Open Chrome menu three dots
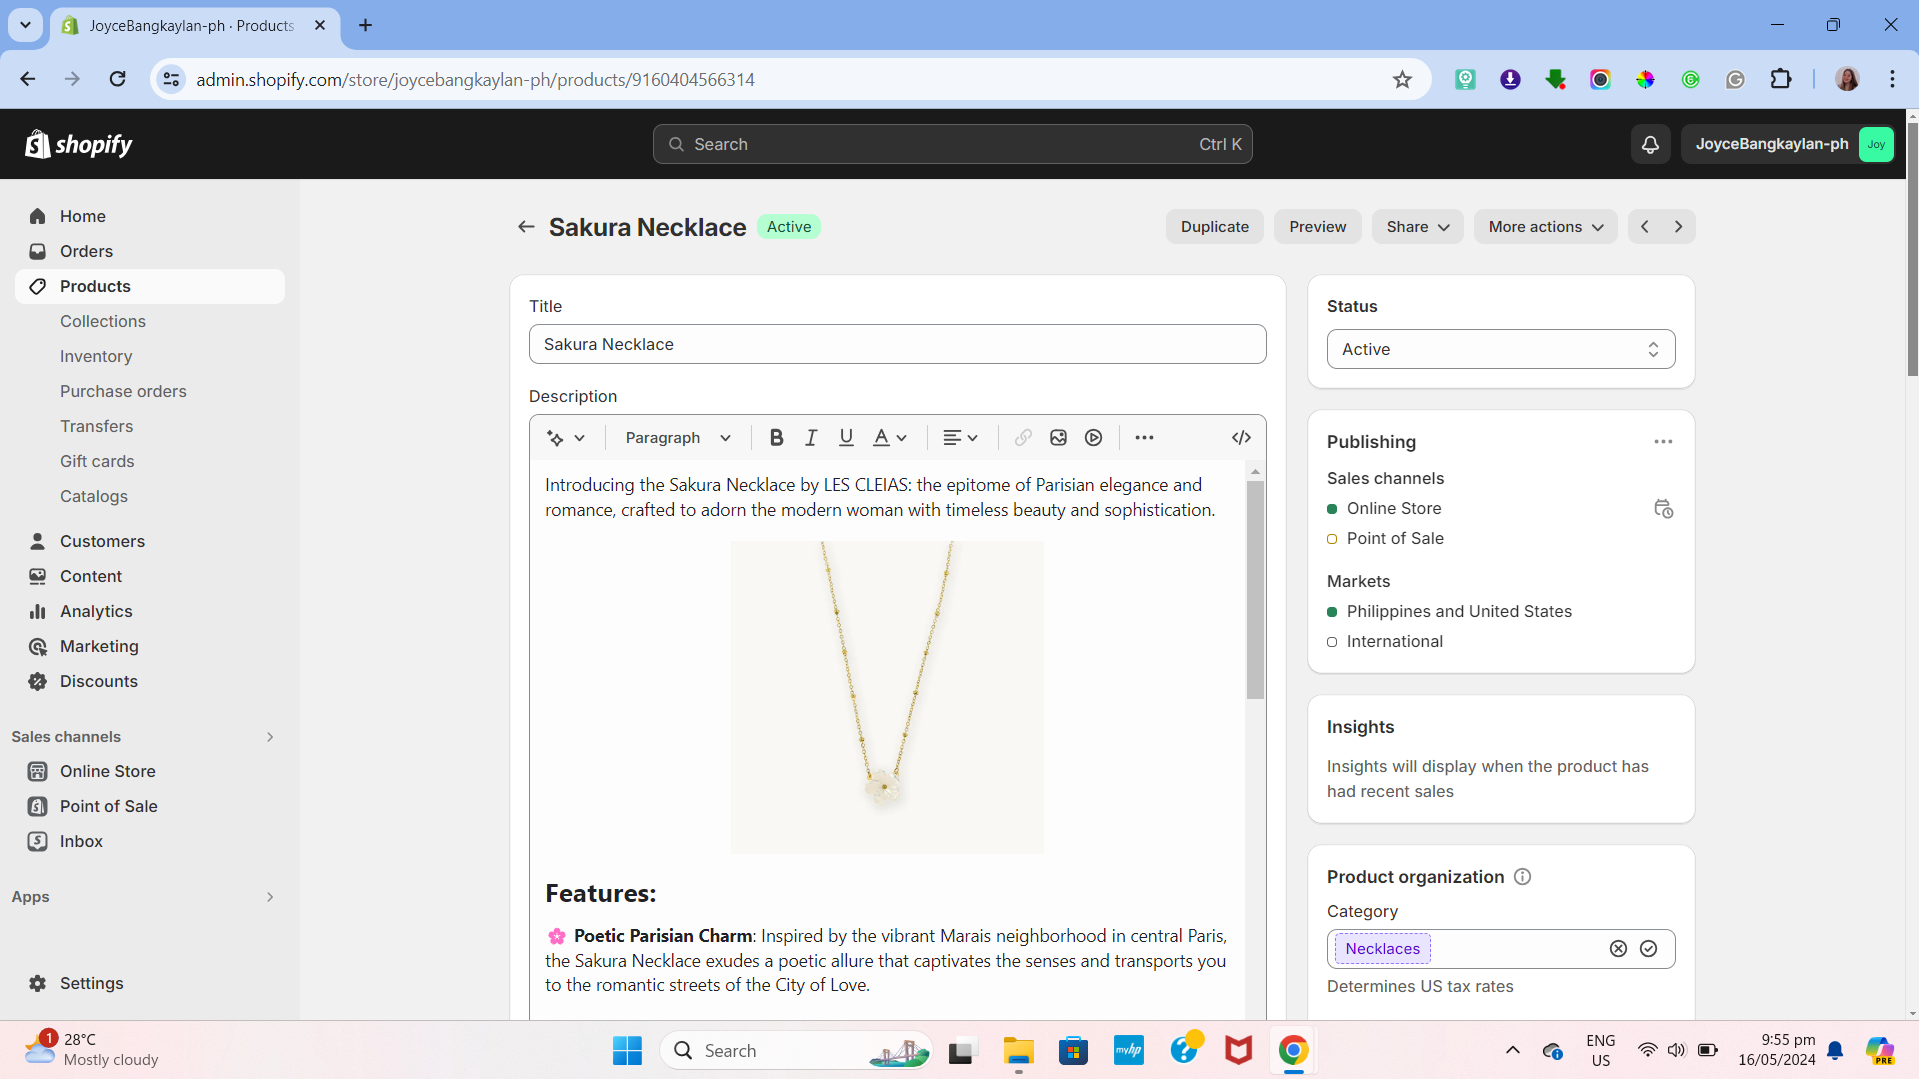The width and height of the screenshot is (1919, 1079). [1892, 80]
